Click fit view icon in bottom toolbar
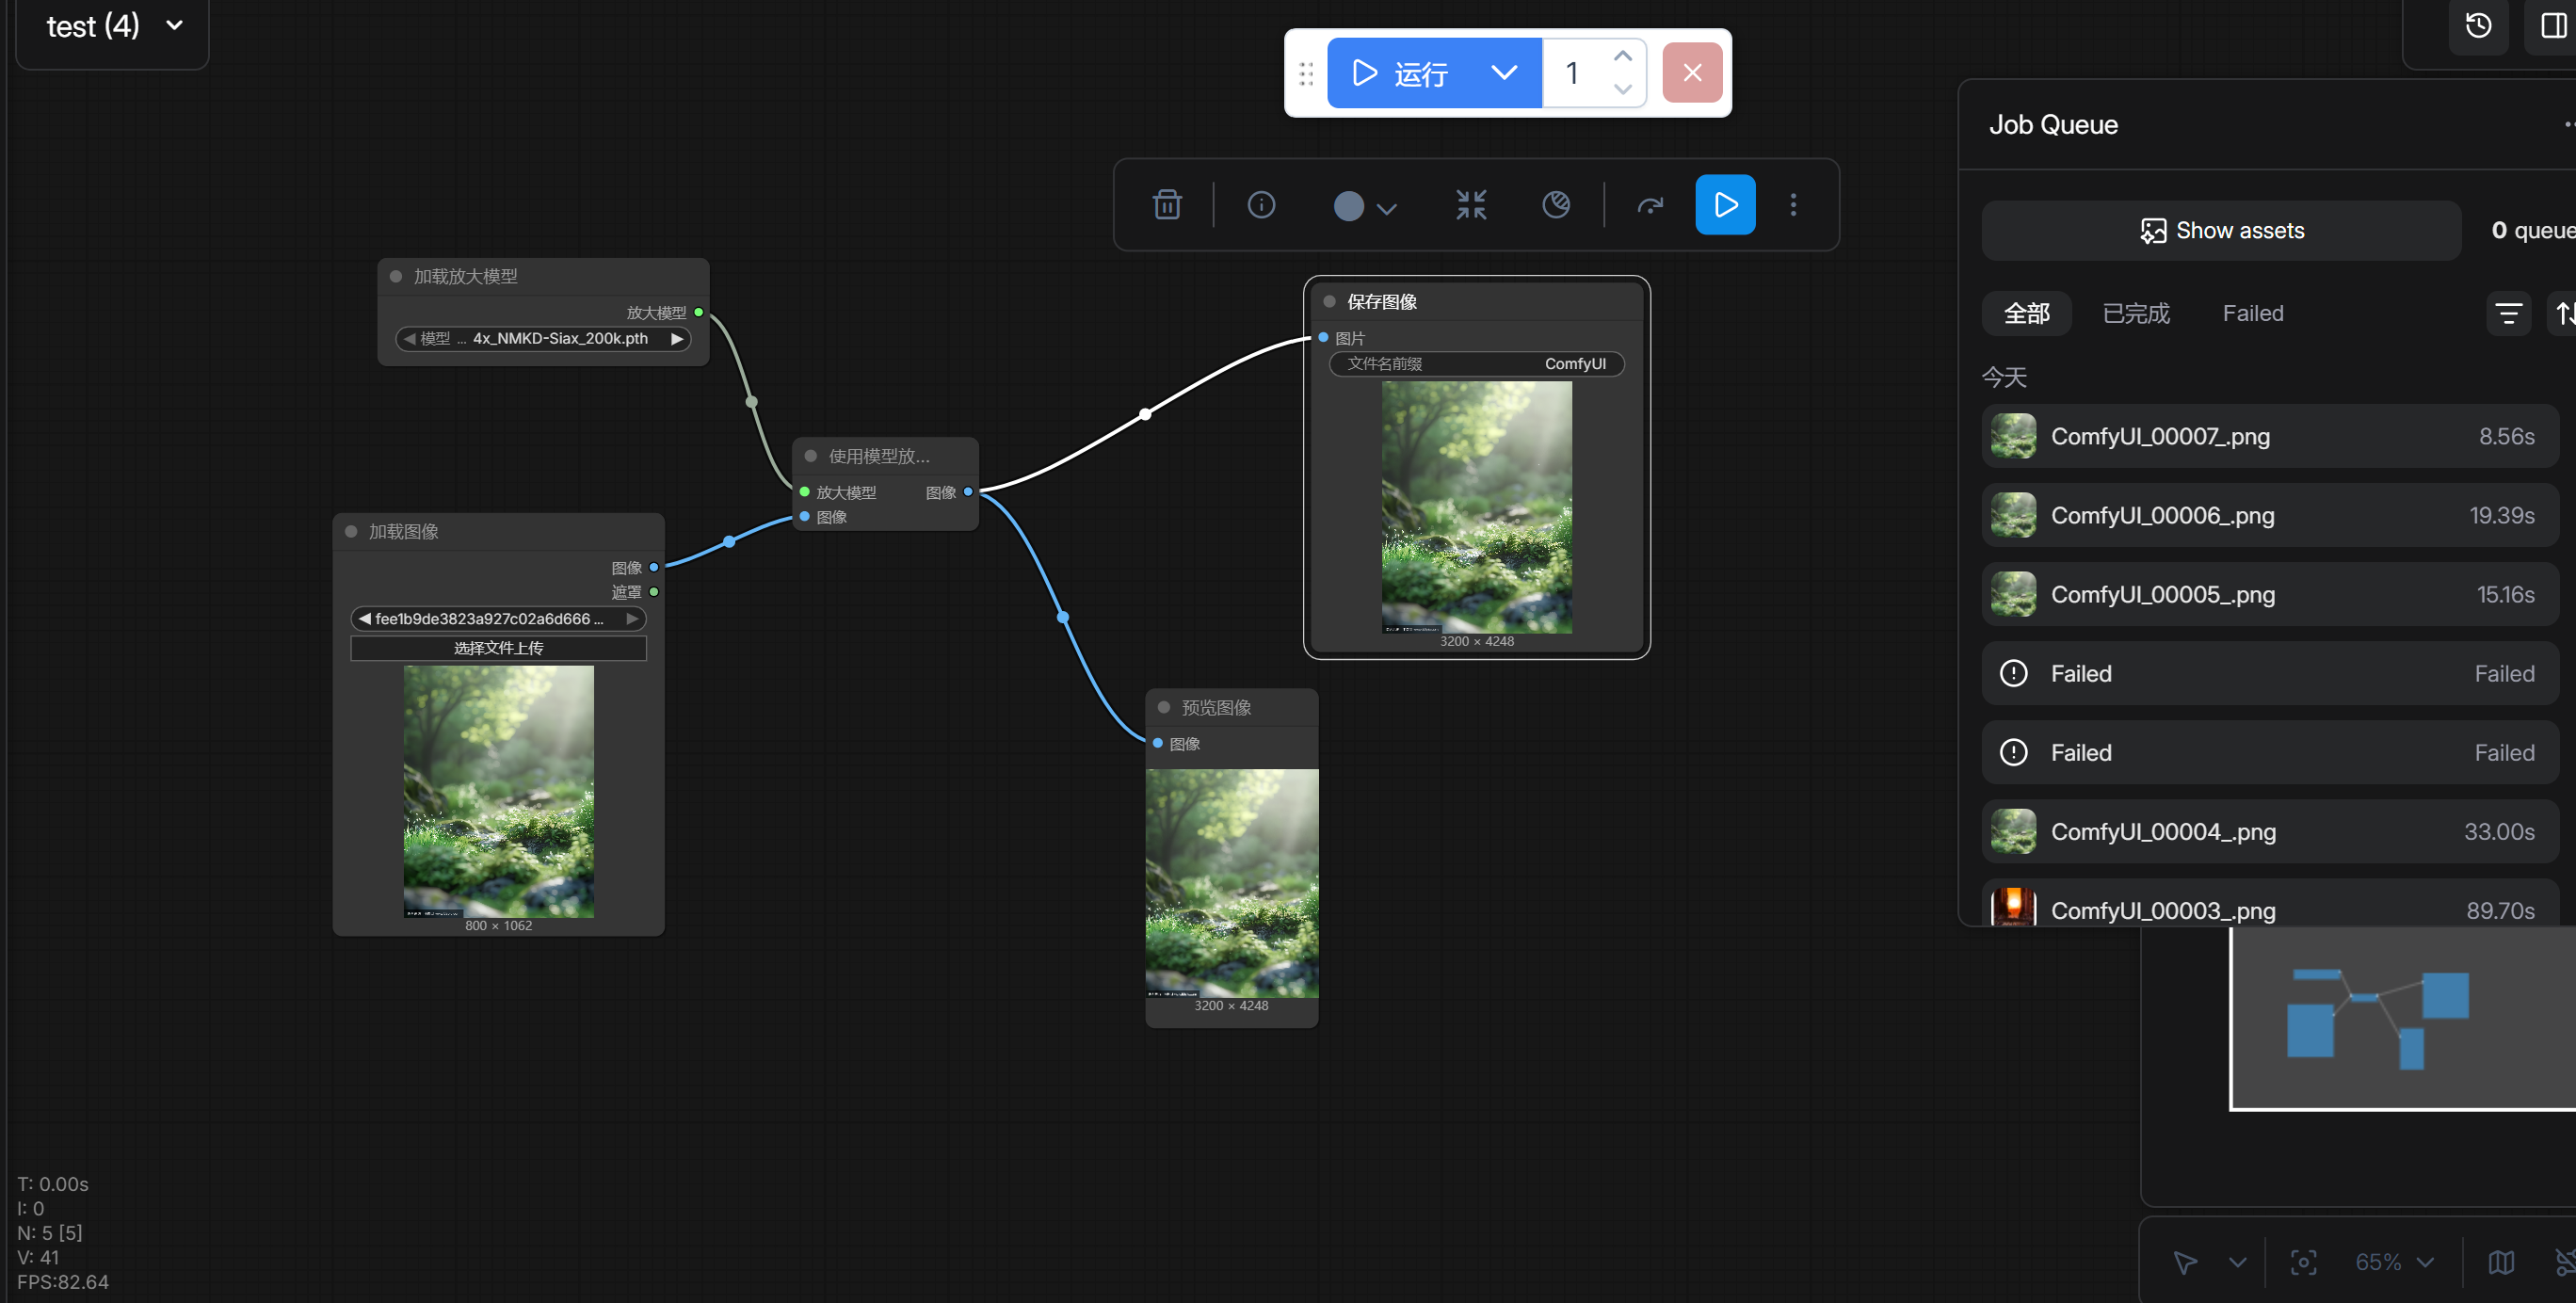The height and width of the screenshot is (1303, 2576). [x=2303, y=1262]
